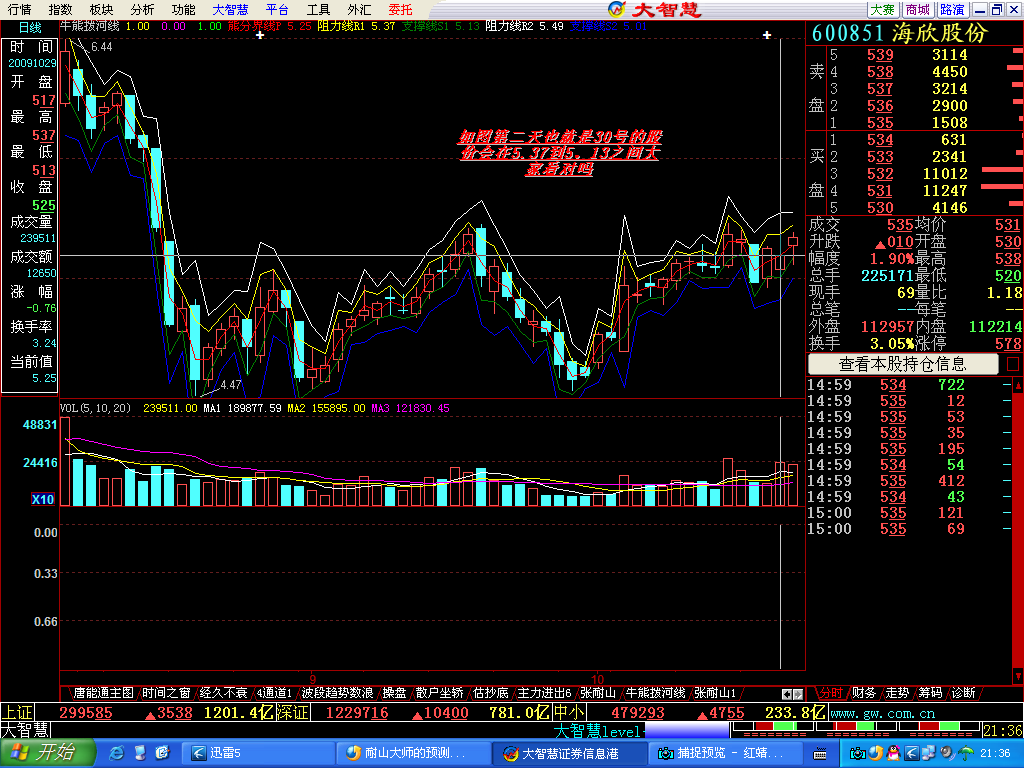The image size is (1024, 768).
Task: Open the 板块 menu
Action: [x=101, y=10]
